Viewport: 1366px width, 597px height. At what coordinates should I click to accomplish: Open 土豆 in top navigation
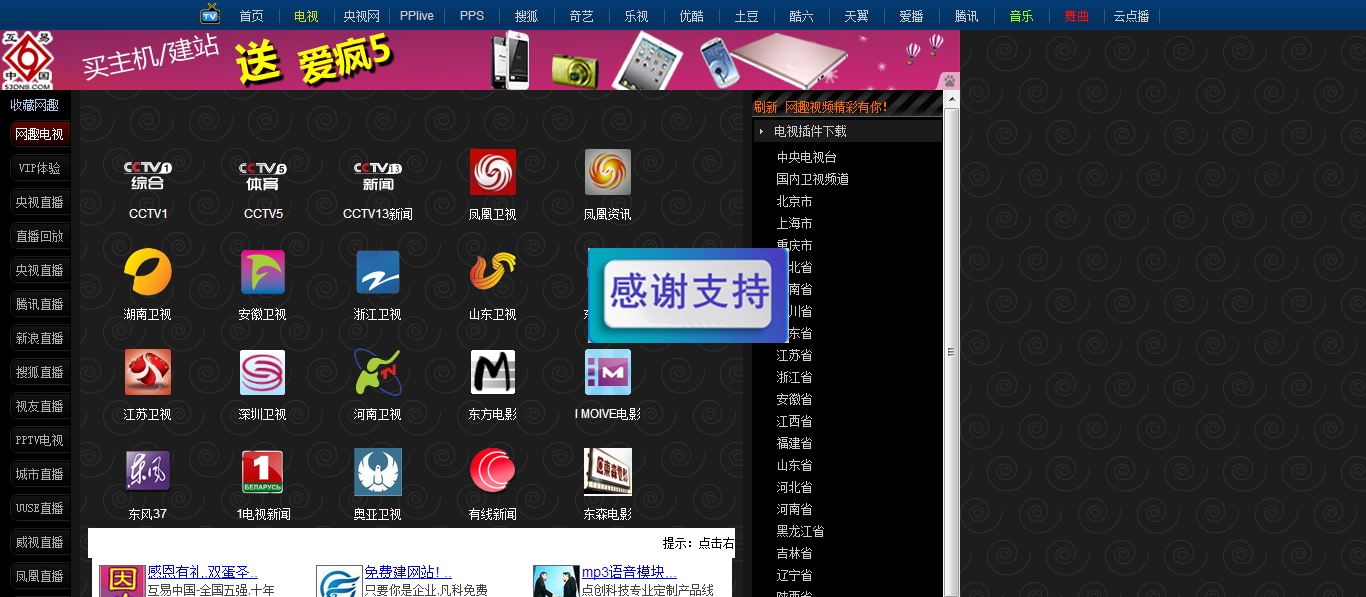tap(746, 16)
